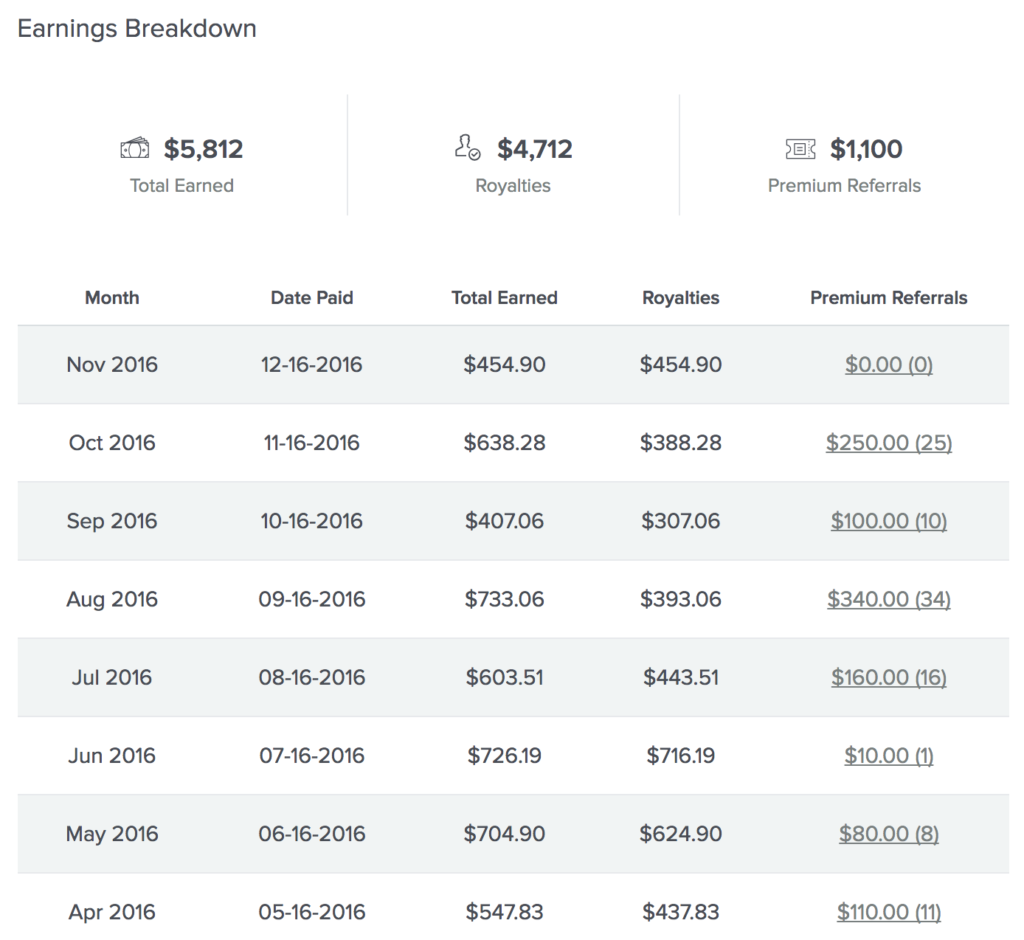Click the Earnings Breakdown title
The height and width of the screenshot is (940, 1024).
136,28
